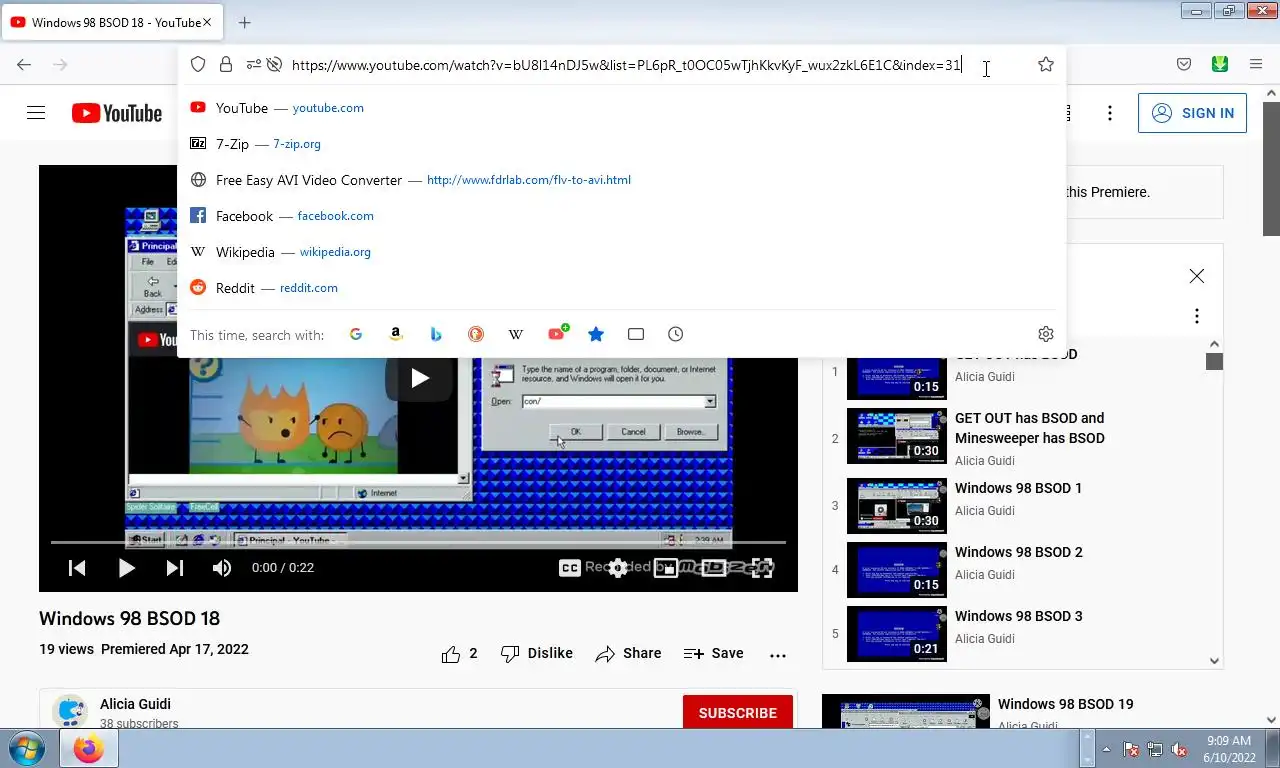
Task: Open a new browser tab
Action: tap(244, 22)
